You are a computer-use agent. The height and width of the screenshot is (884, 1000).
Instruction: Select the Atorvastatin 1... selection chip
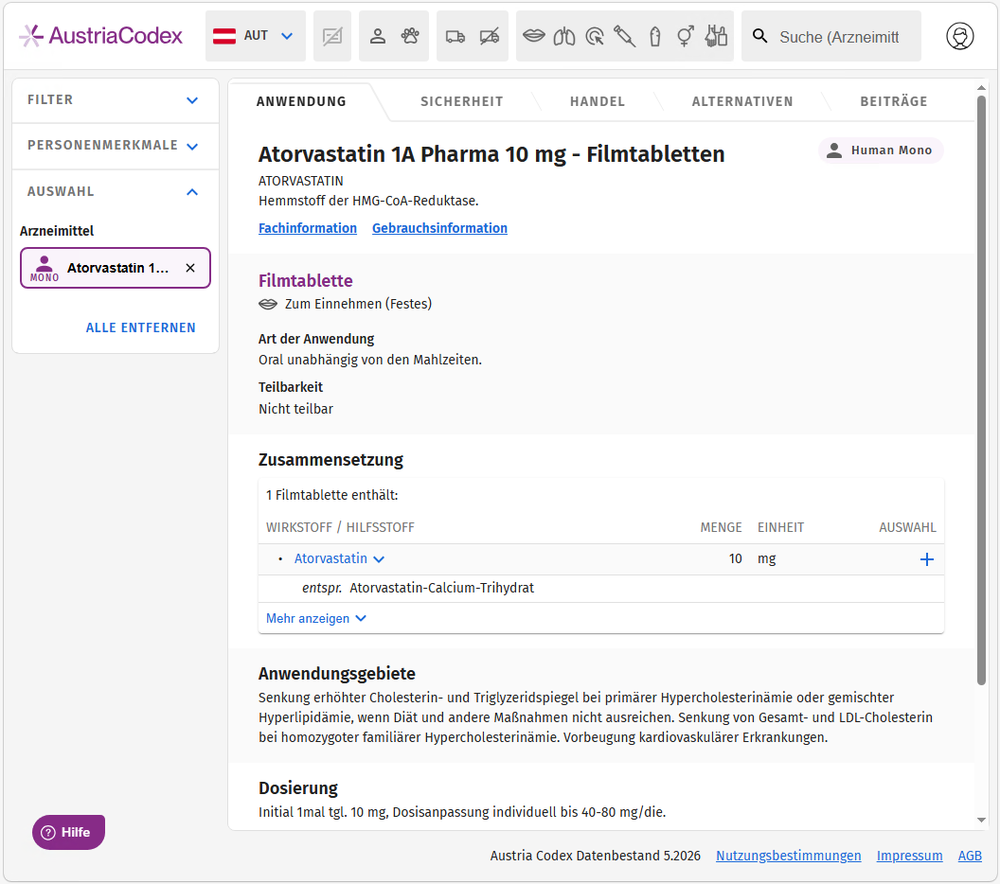pos(115,268)
